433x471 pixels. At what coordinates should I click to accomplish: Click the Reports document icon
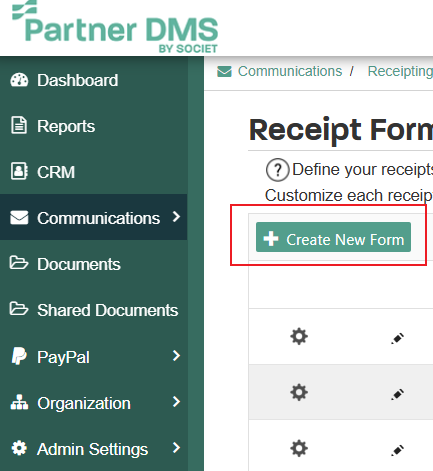(19, 126)
